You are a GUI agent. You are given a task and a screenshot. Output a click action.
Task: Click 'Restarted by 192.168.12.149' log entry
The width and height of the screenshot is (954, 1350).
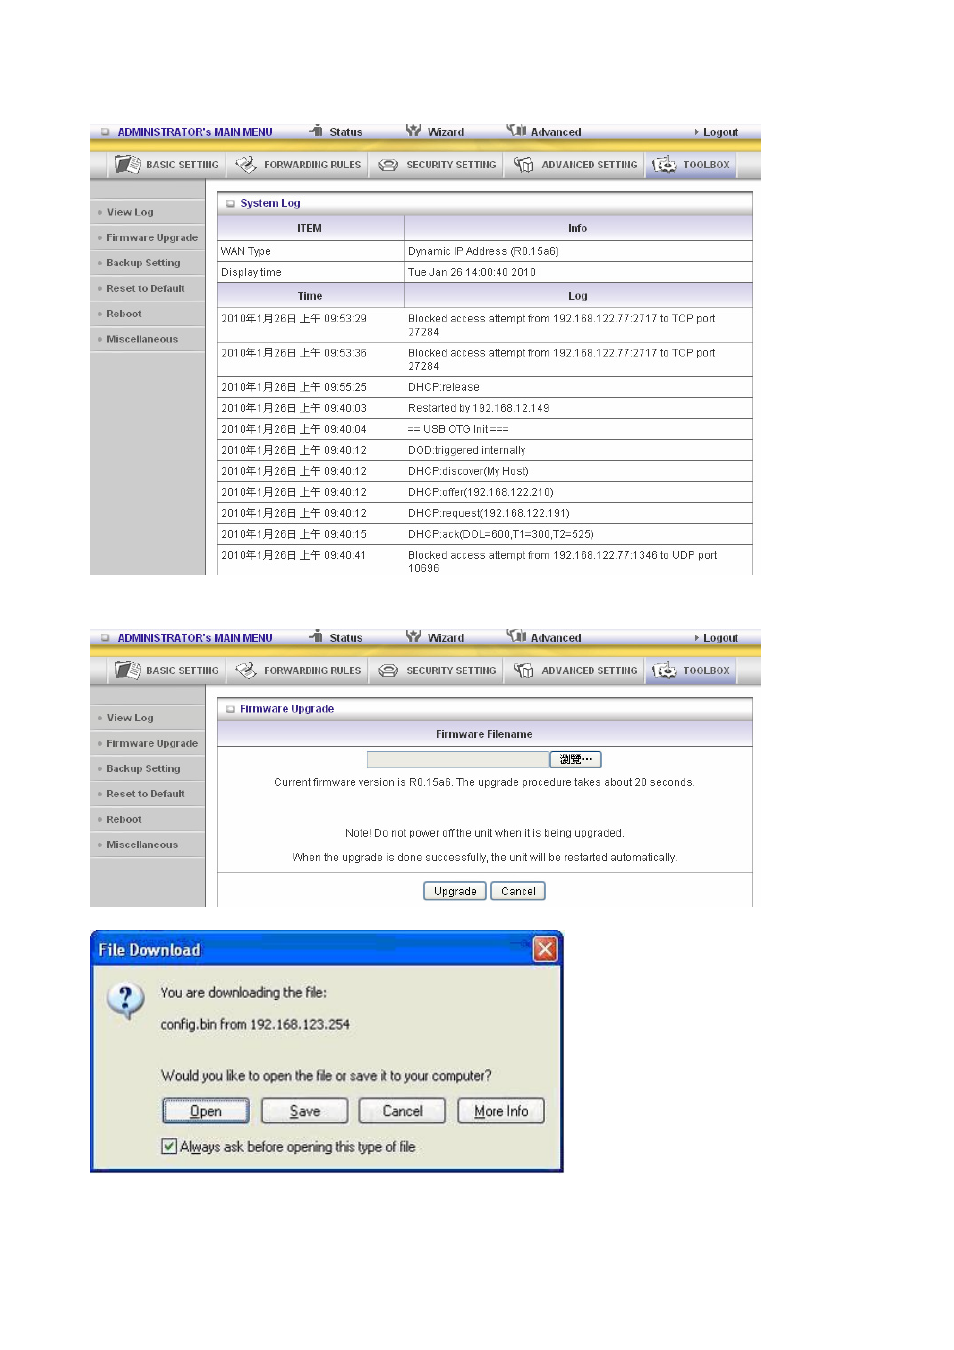(x=478, y=408)
